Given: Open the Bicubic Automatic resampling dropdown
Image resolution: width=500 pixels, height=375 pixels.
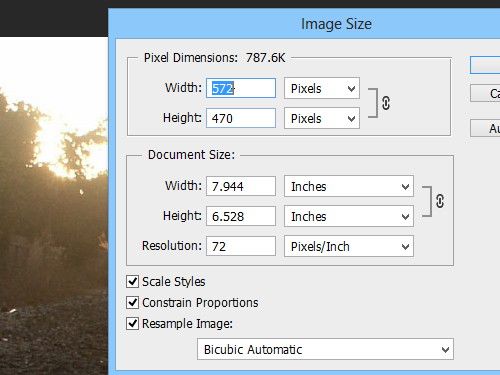Looking at the screenshot, I should (325, 349).
